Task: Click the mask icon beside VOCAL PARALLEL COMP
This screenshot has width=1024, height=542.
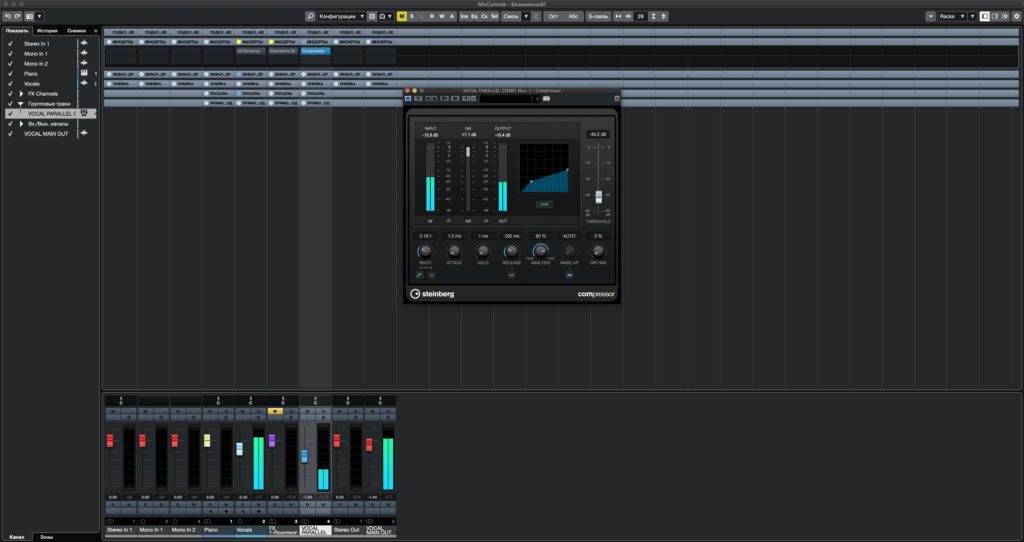Action: click(x=84, y=113)
